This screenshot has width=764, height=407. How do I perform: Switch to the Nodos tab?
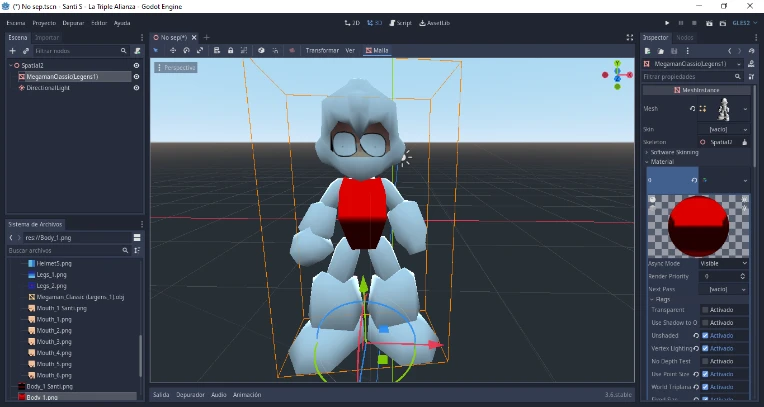pyautogui.click(x=685, y=38)
